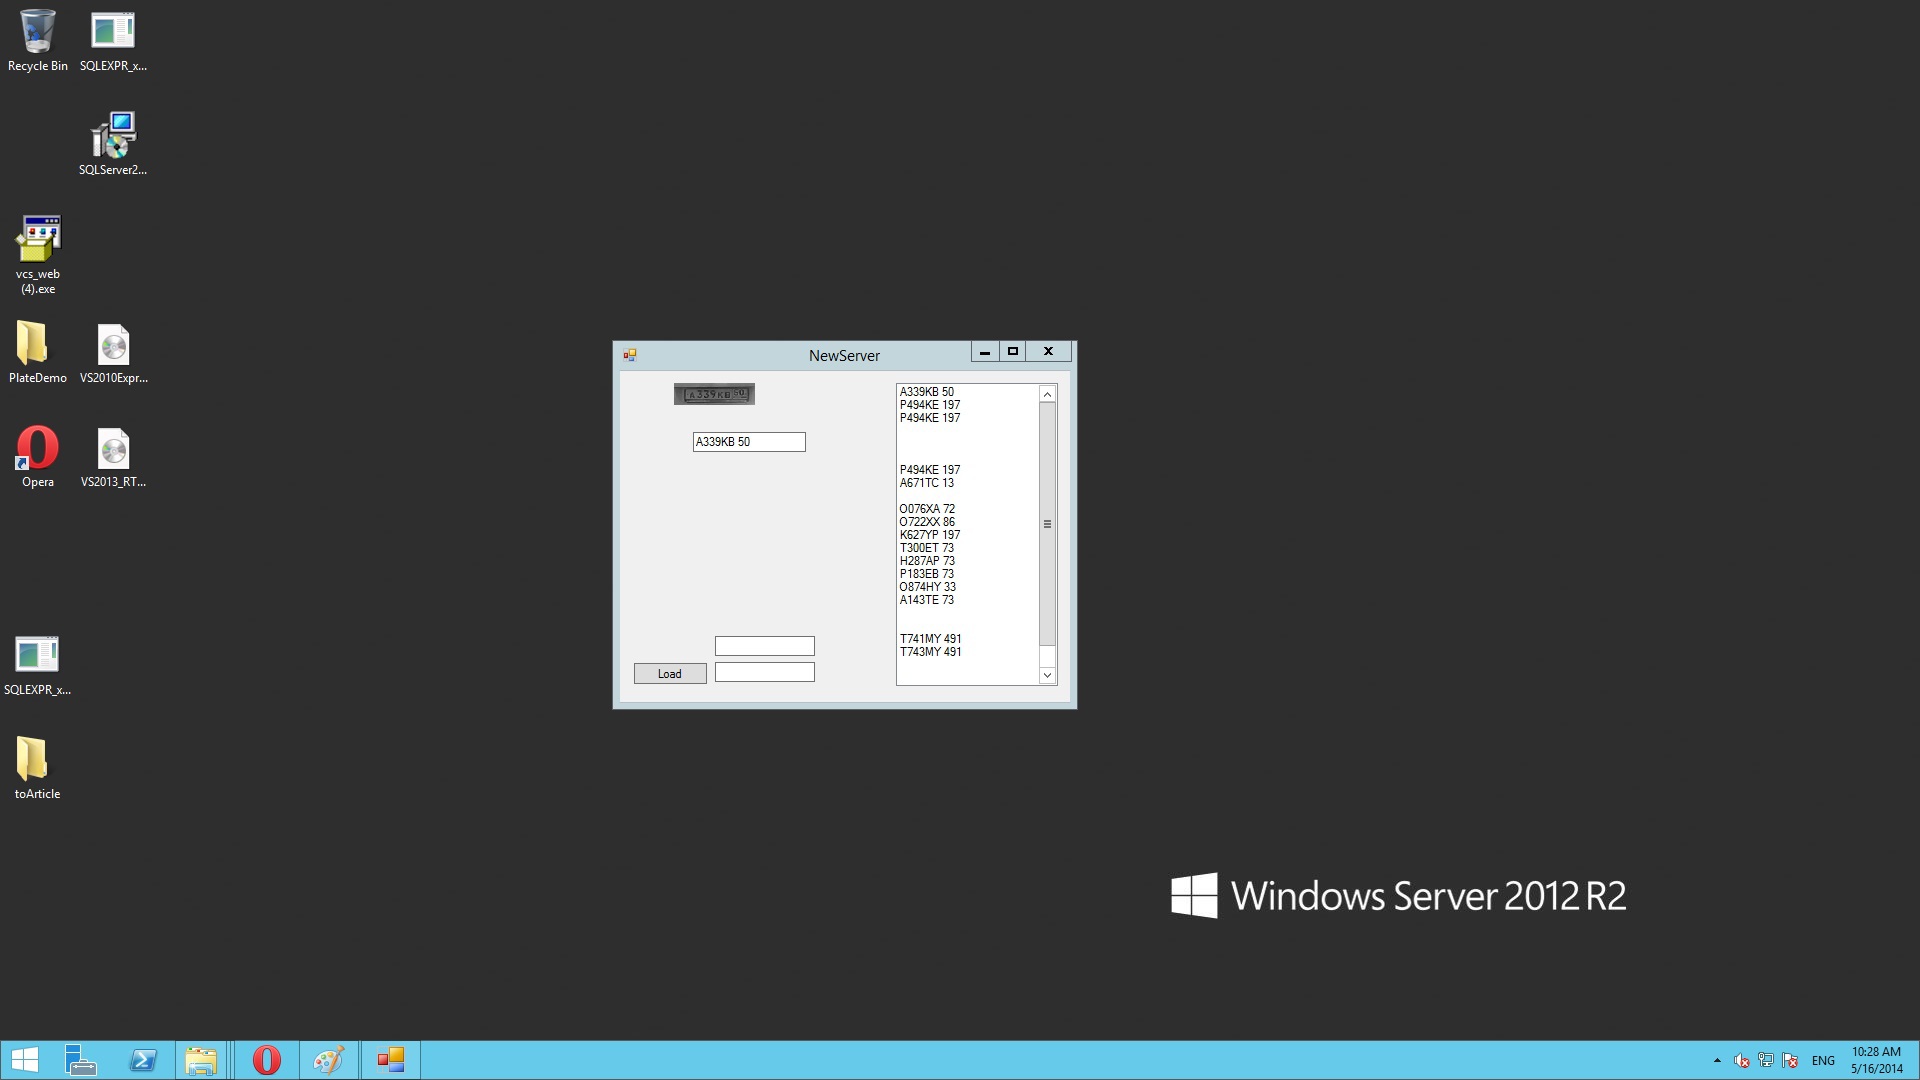Open Paint from the taskbar
Viewport: 1920px width, 1080px height.
click(329, 1060)
